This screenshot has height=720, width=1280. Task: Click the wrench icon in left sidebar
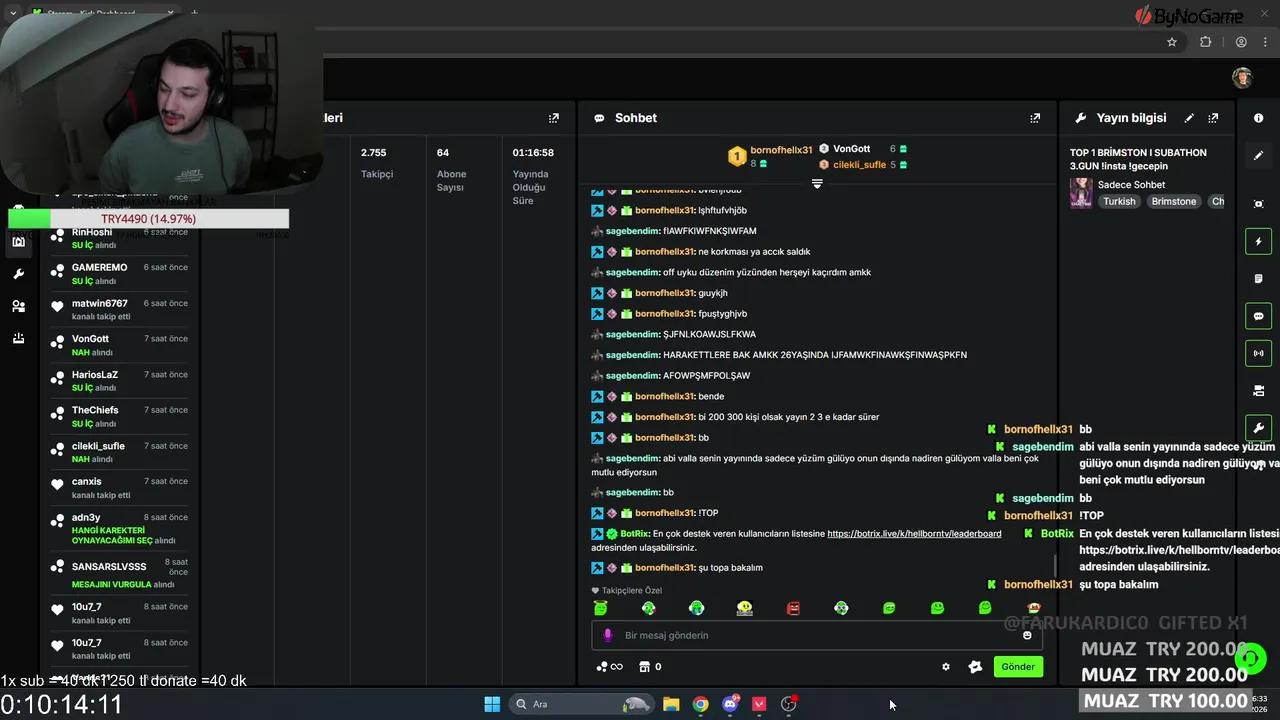coord(18,274)
